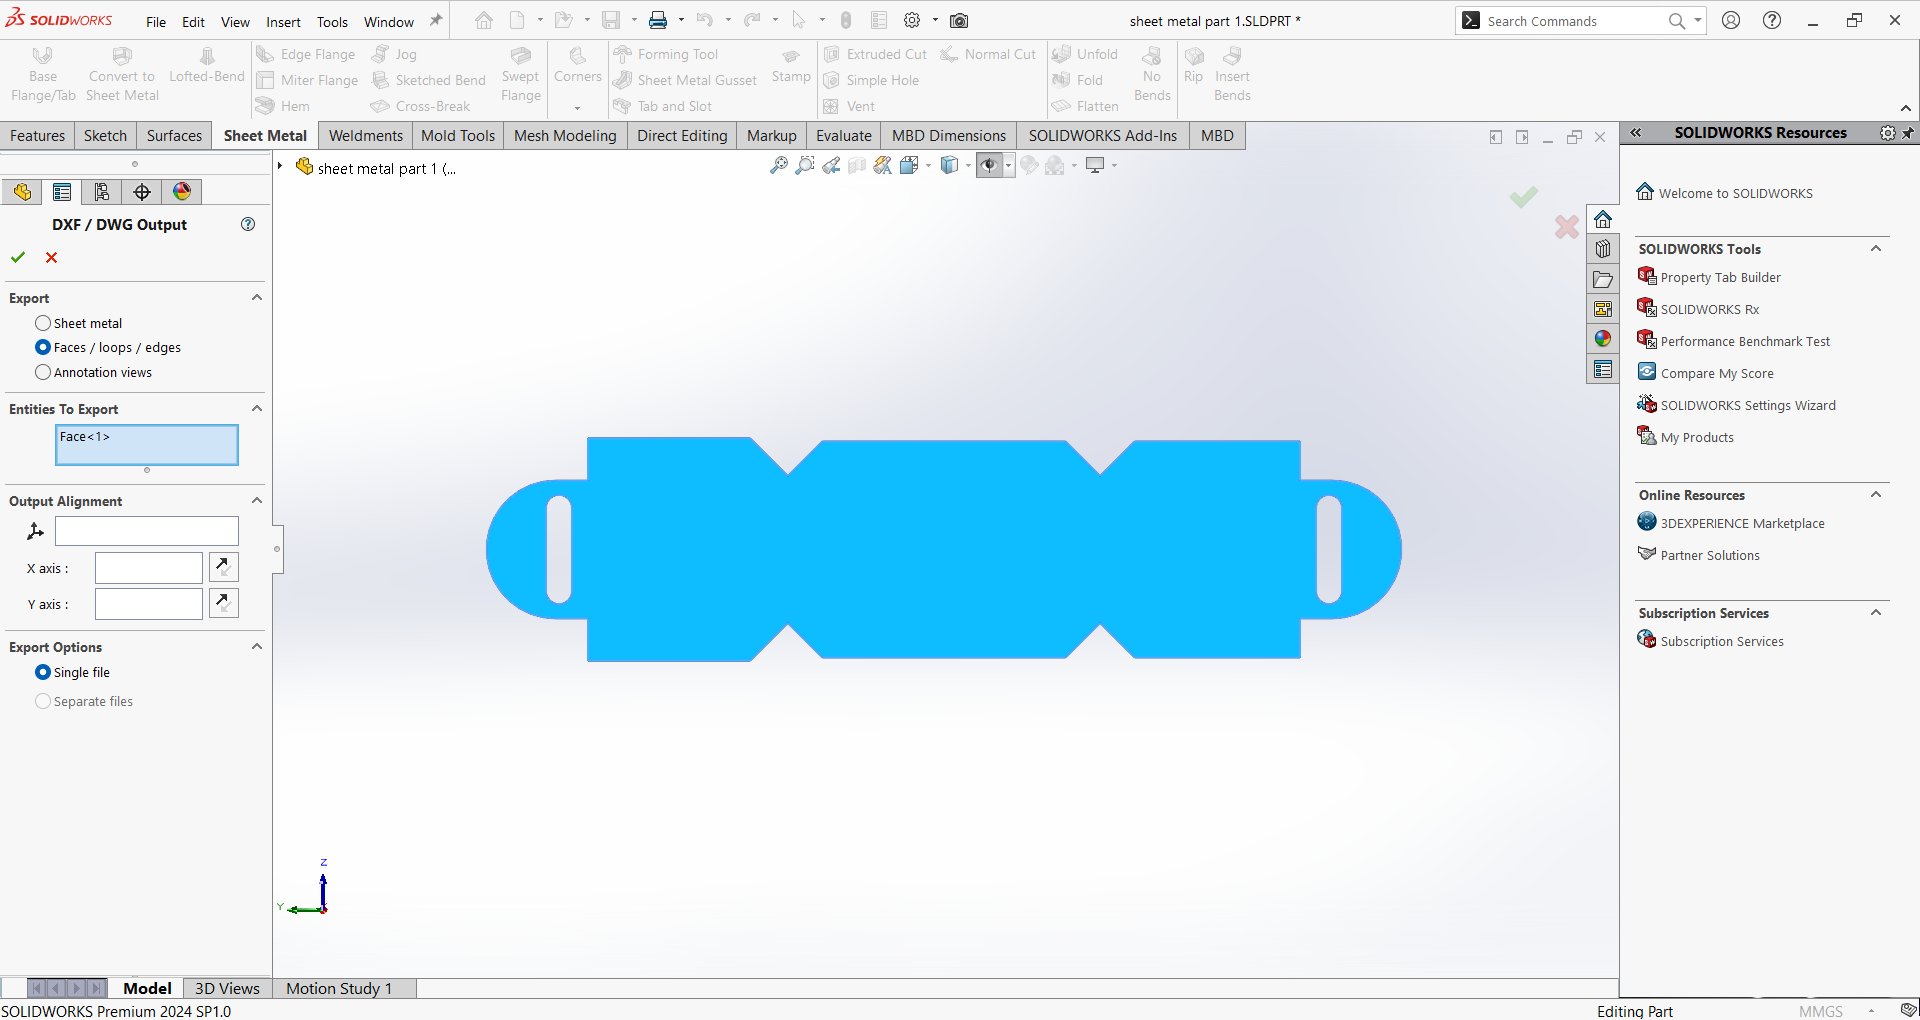
Task: Switch to the Motion Study 1 tab
Action: [339, 988]
